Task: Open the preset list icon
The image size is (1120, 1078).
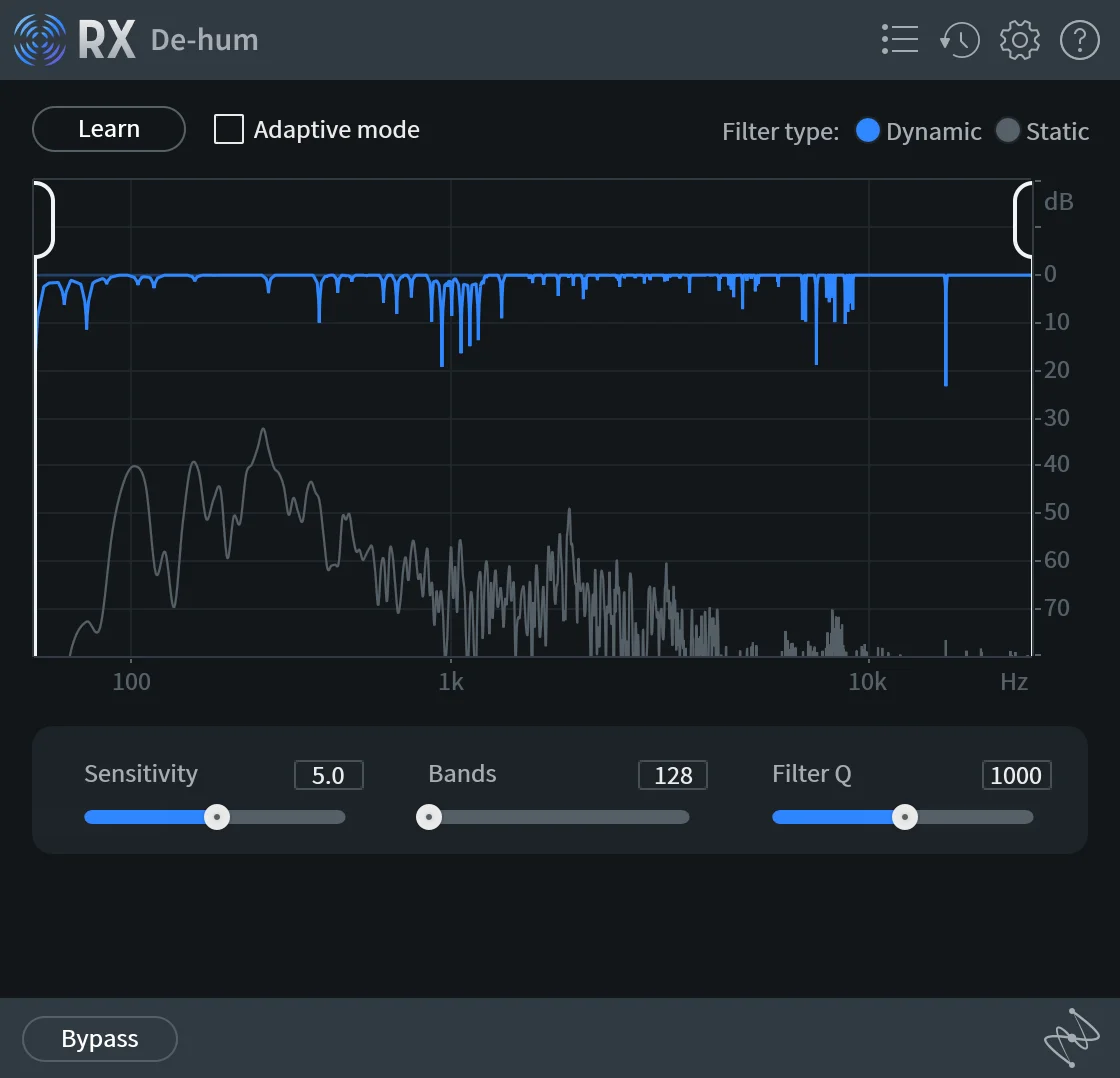Action: 900,39
